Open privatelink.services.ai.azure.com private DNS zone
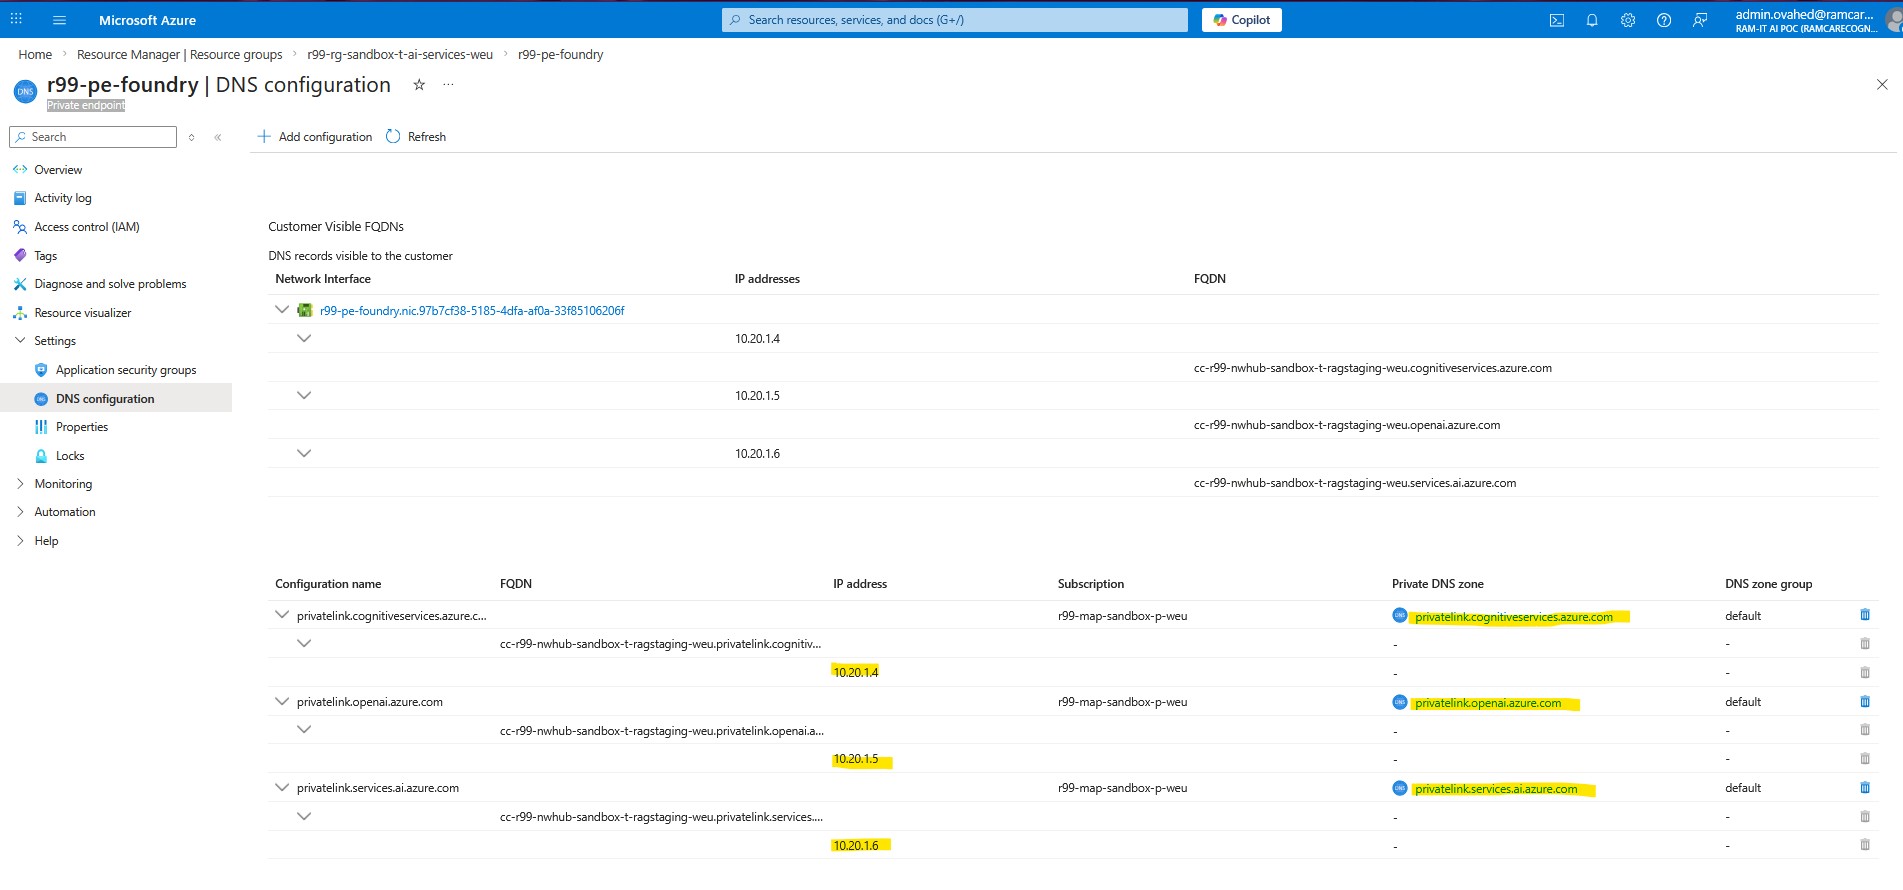Viewport: 1903px width, 890px height. tap(1496, 789)
